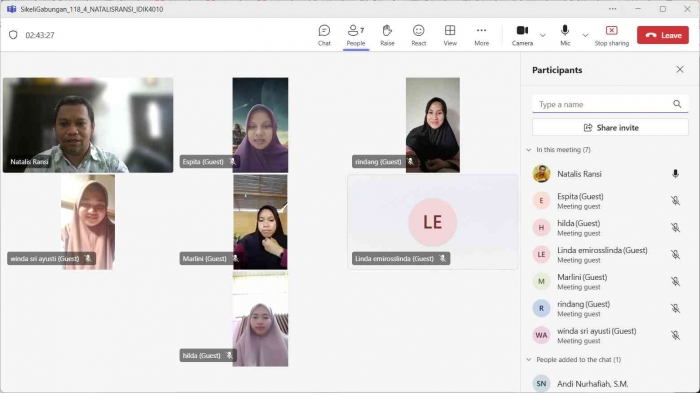Close the Participants panel

coord(679,70)
